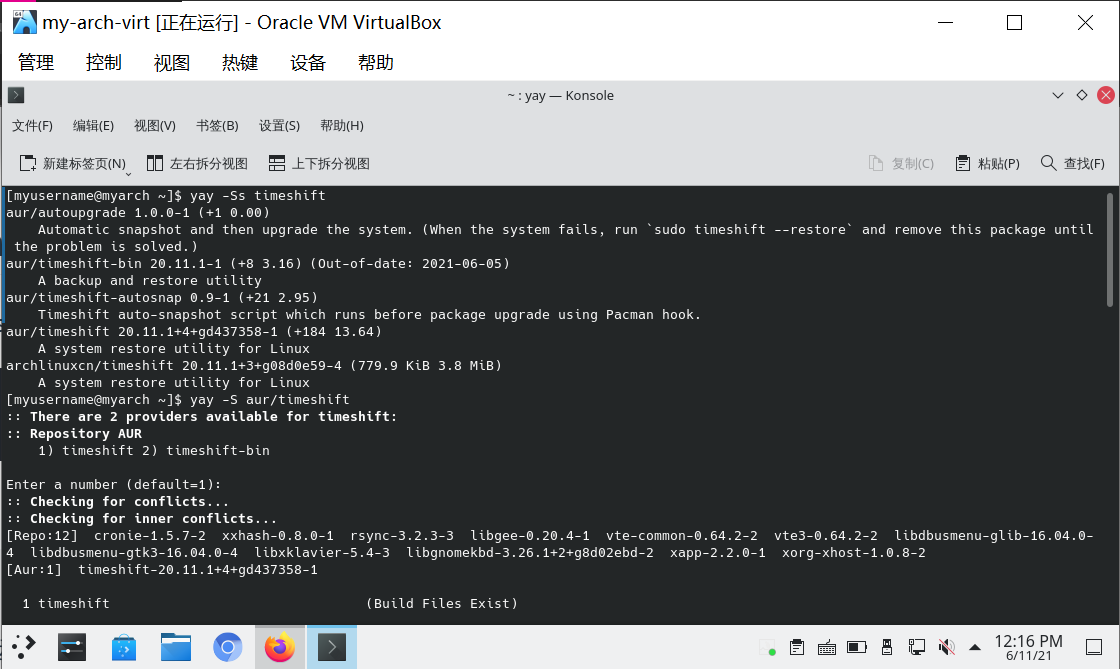Select the Find (查找) toolbar icon
This screenshot has width=1120, height=669.
click(x=1072, y=162)
